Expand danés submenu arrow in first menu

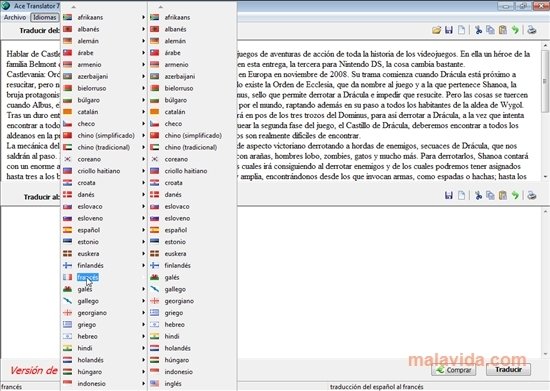(143, 194)
